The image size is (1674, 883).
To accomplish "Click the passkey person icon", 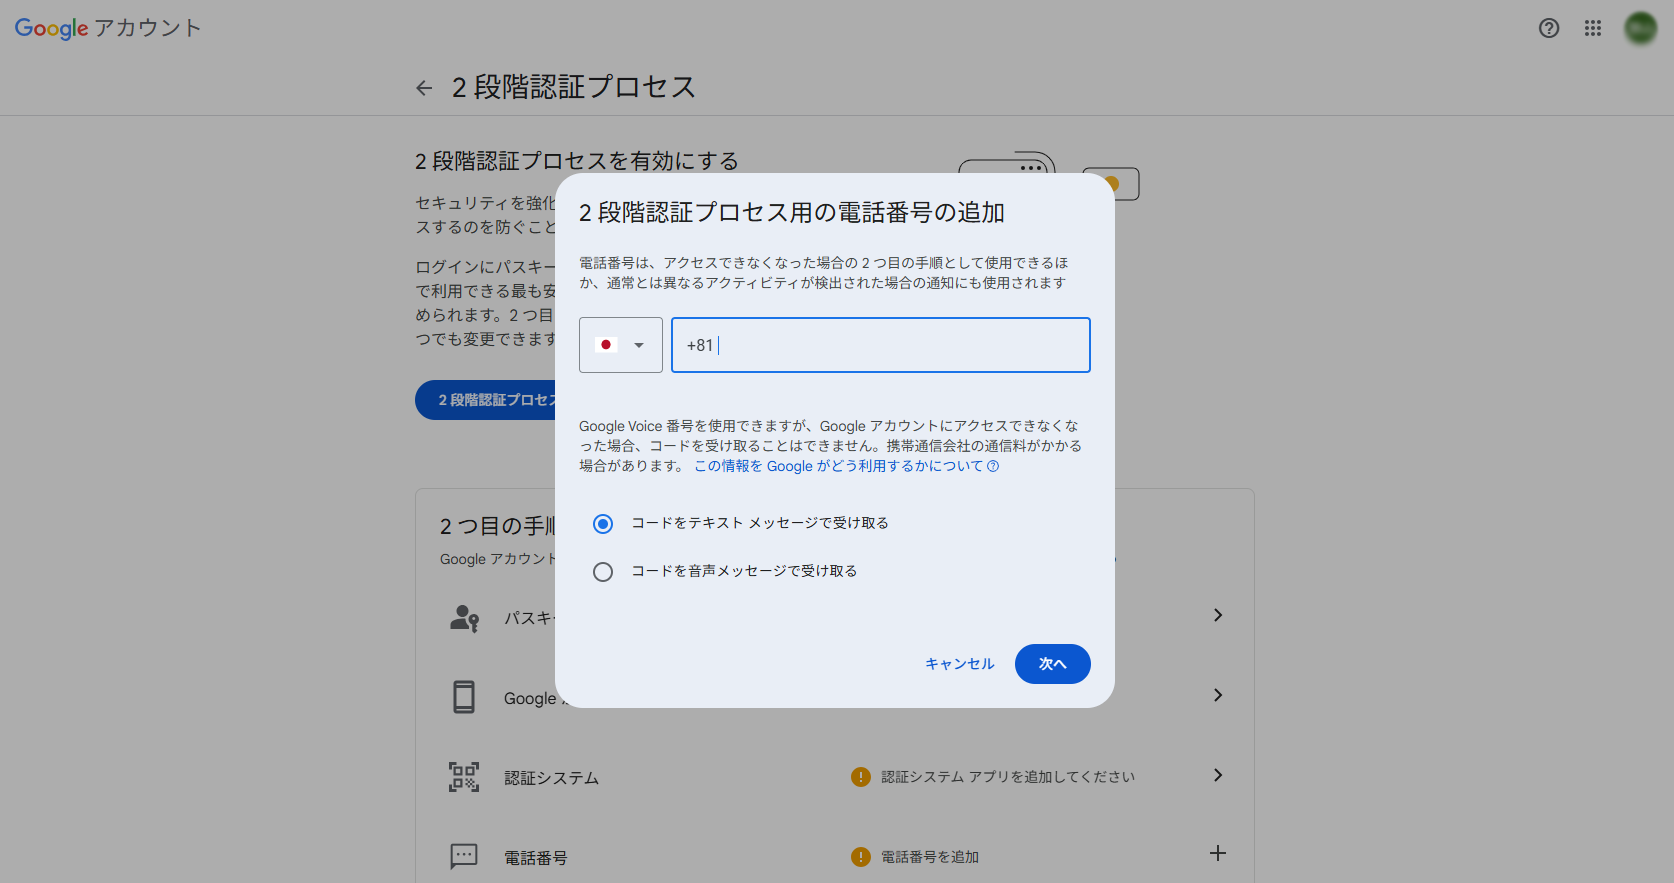I will click(464, 618).
